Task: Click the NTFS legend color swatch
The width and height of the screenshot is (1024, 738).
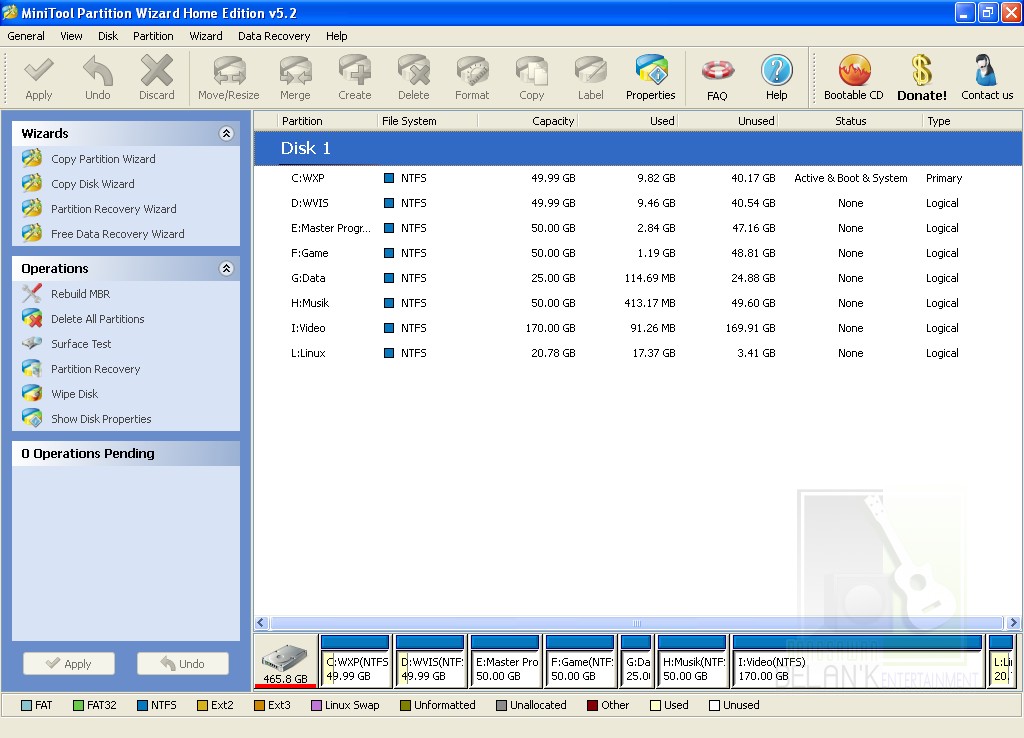Action: [x=142, y=705]
